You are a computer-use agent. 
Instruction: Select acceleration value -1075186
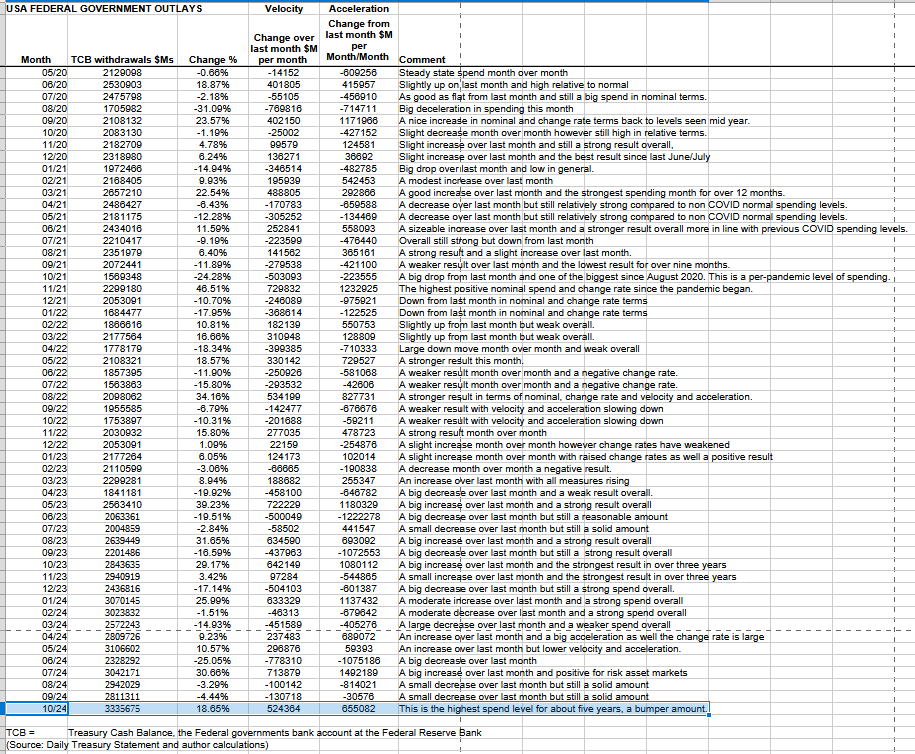point(358,661)
